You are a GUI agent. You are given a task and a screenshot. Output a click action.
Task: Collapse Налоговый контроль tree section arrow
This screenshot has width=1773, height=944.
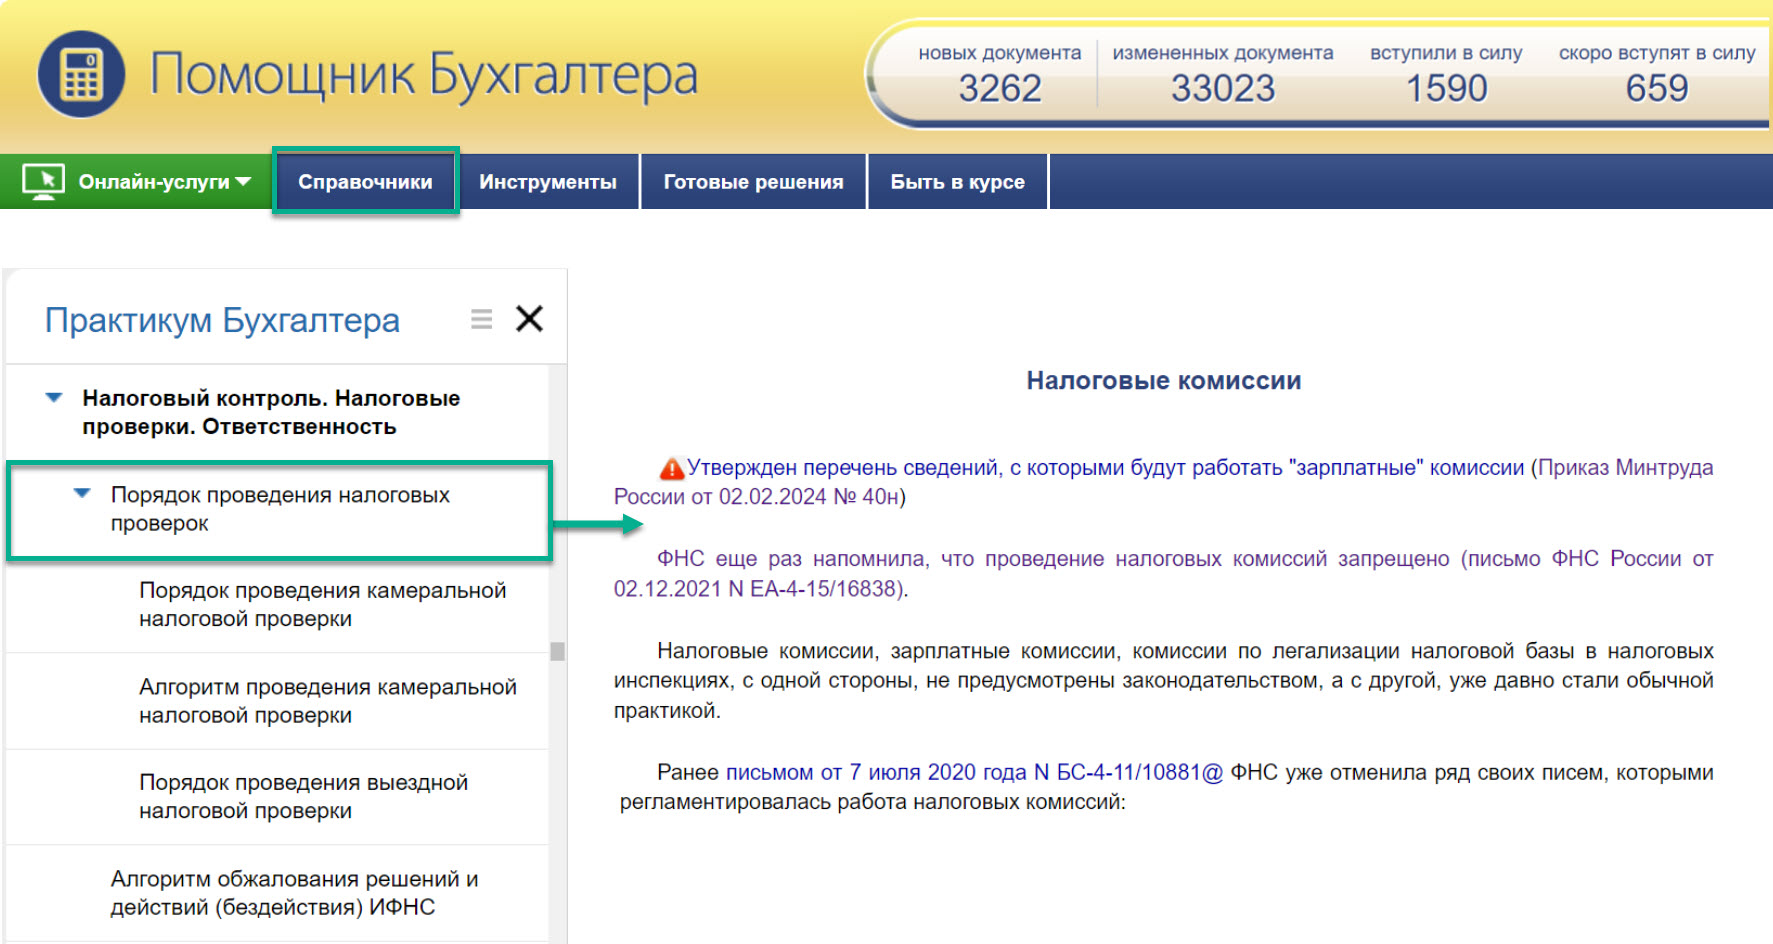pos(54,398)
